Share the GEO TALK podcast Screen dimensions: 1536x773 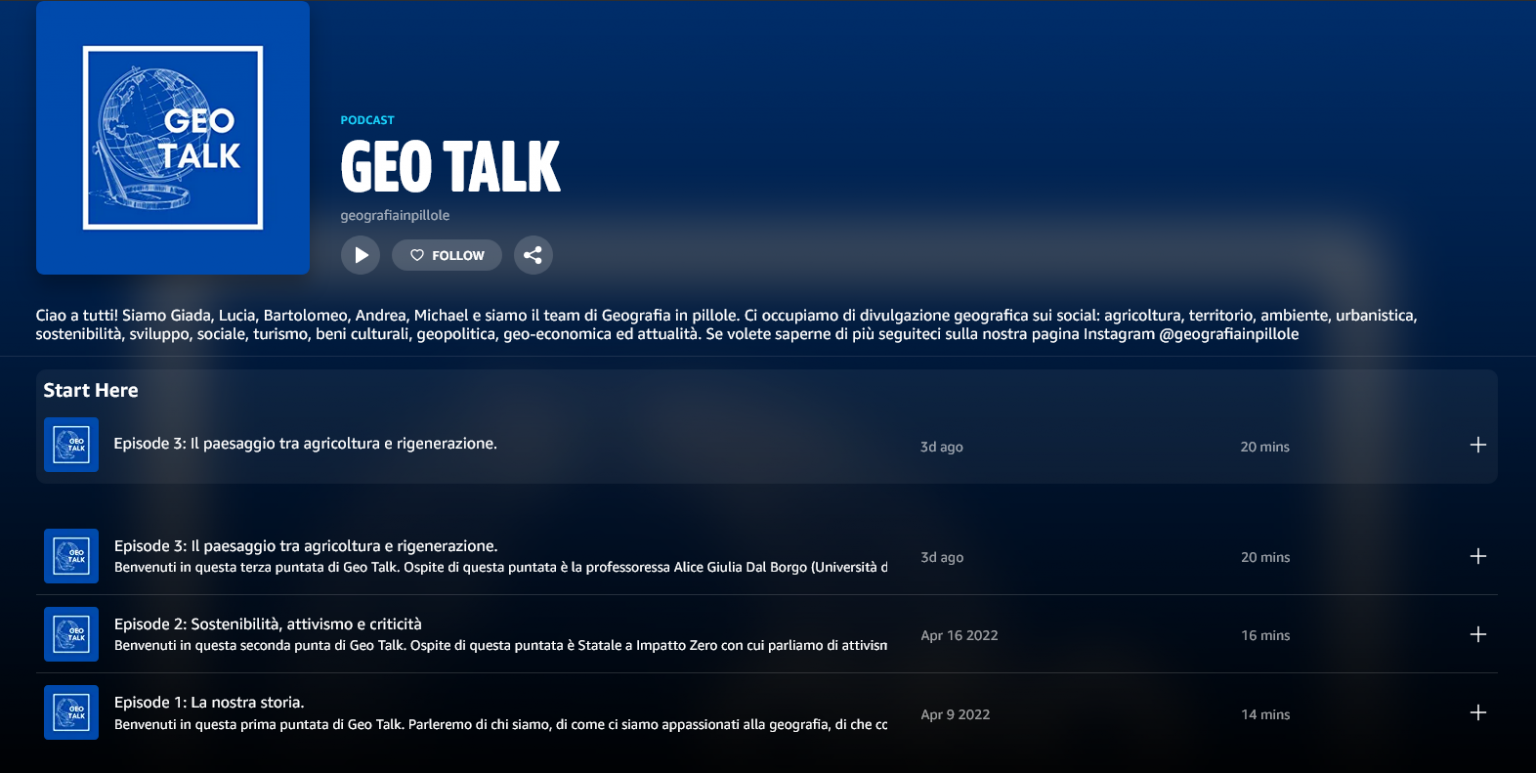point(533,255)
